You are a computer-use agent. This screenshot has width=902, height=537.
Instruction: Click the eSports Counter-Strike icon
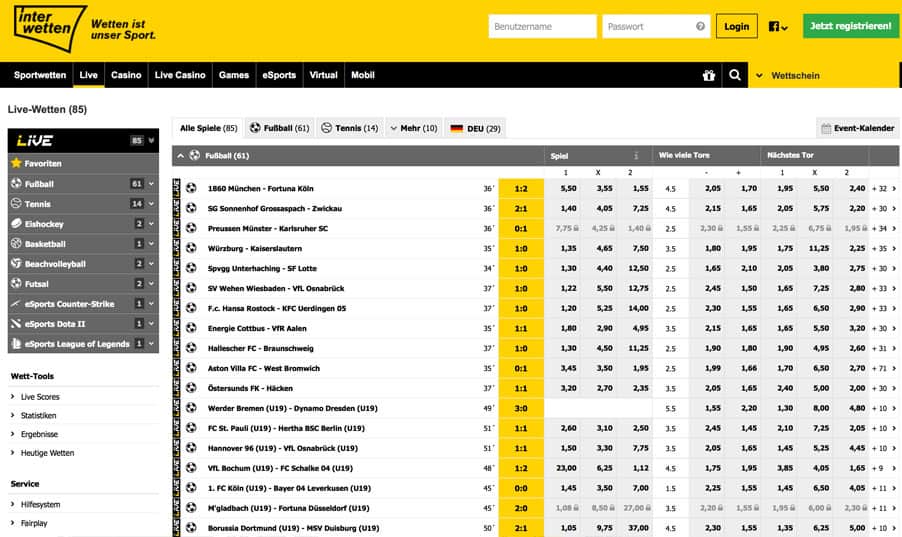point(16,303)
